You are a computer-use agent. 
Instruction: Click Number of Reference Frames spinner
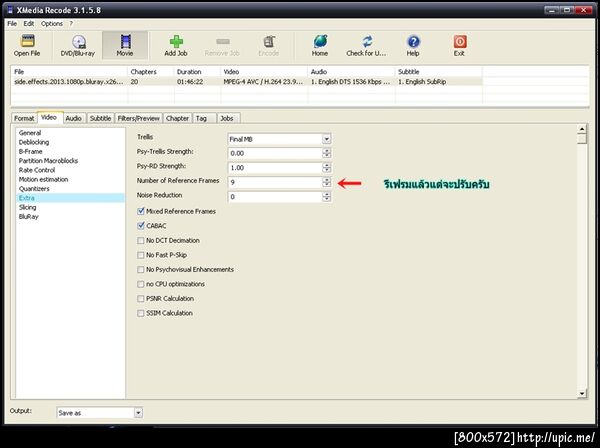click(x=326, y=182)
